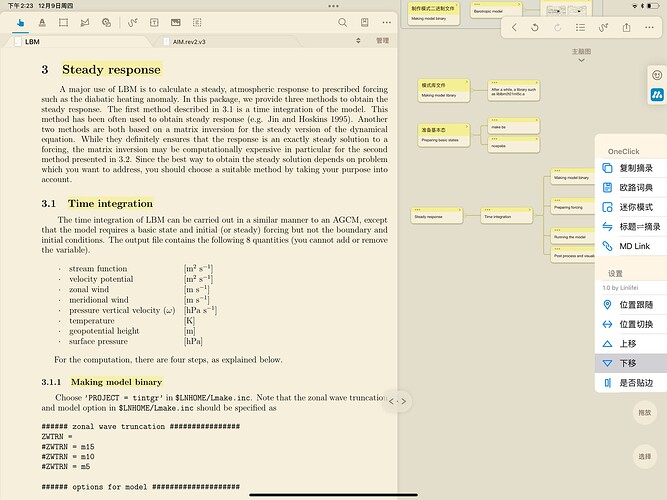This screenshot has height=500, width=667.
Task: Open the blue OneClick add-on icon
Action: click(657, 95)
